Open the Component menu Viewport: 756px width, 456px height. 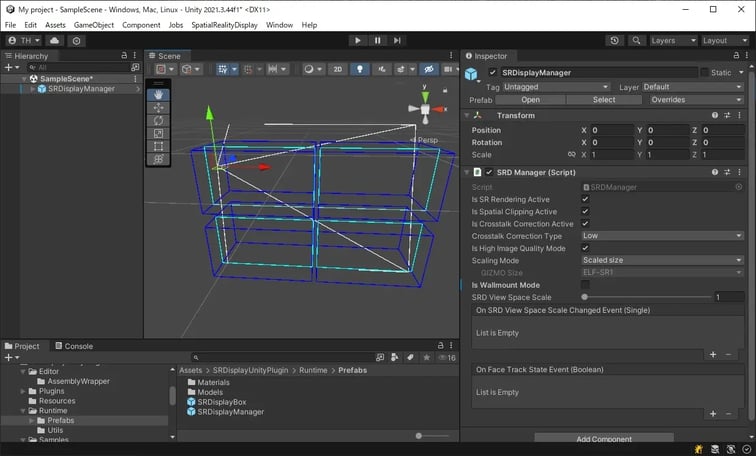click(x=141, y=25)
